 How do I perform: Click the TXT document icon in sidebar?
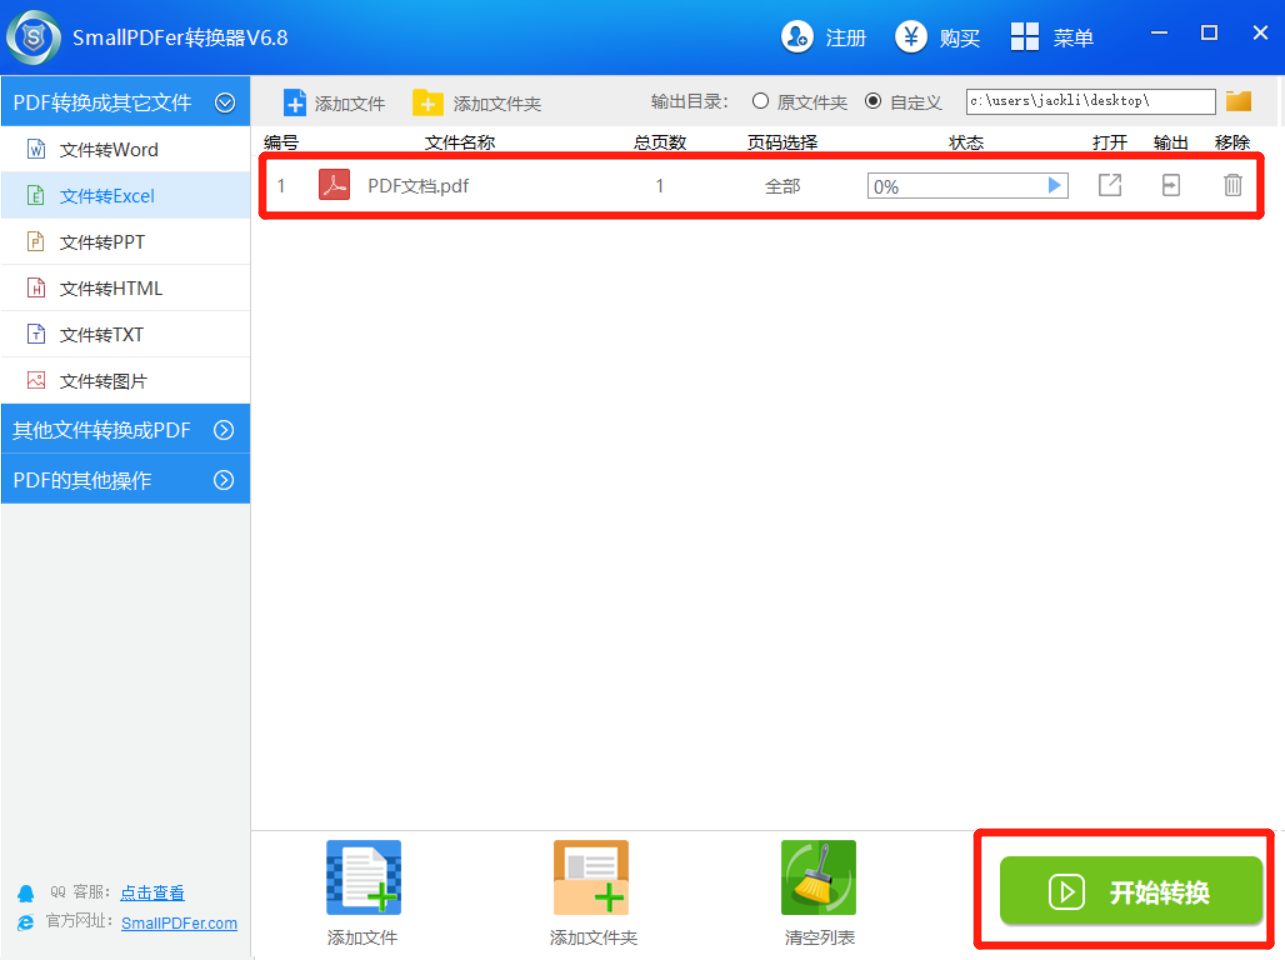tap(36, 334)
